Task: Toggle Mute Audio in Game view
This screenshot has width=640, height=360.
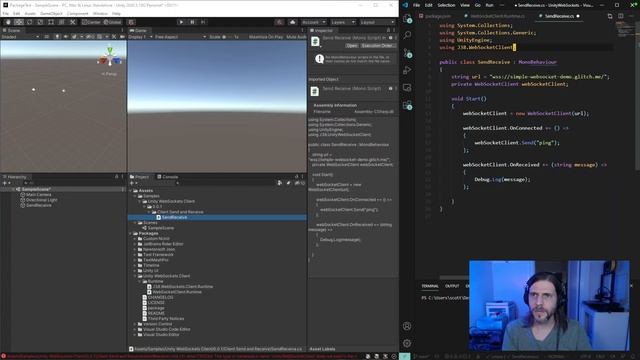Action: [x=296, y=37]
